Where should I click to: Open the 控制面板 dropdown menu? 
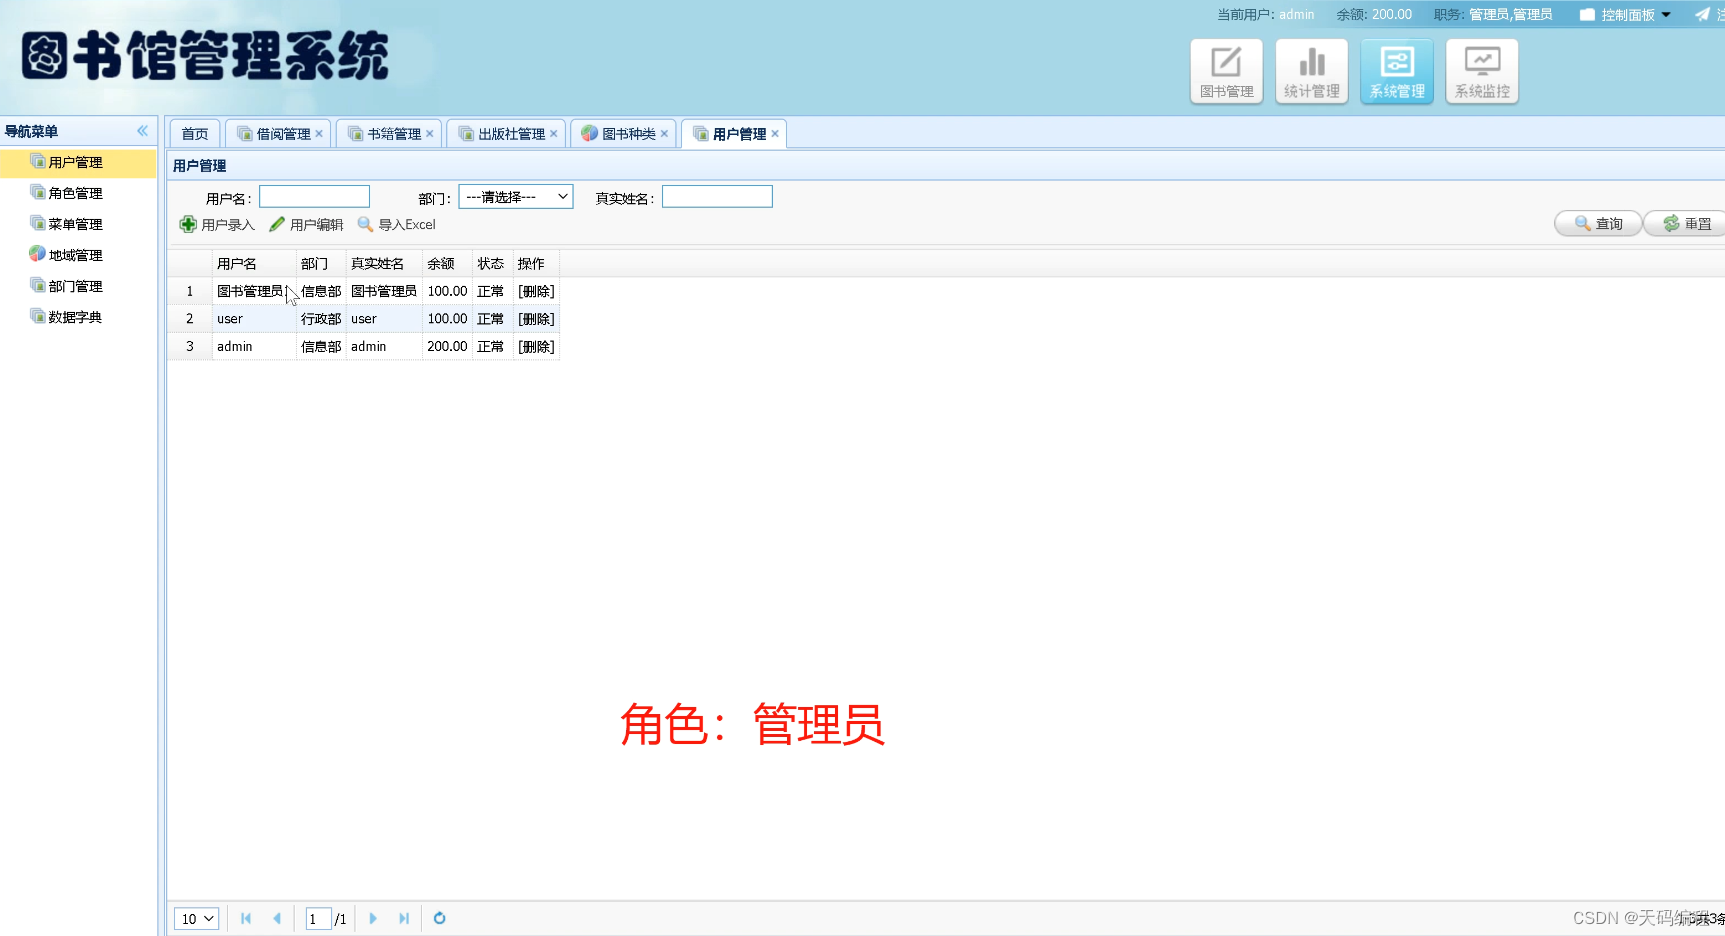point(1625,15)
